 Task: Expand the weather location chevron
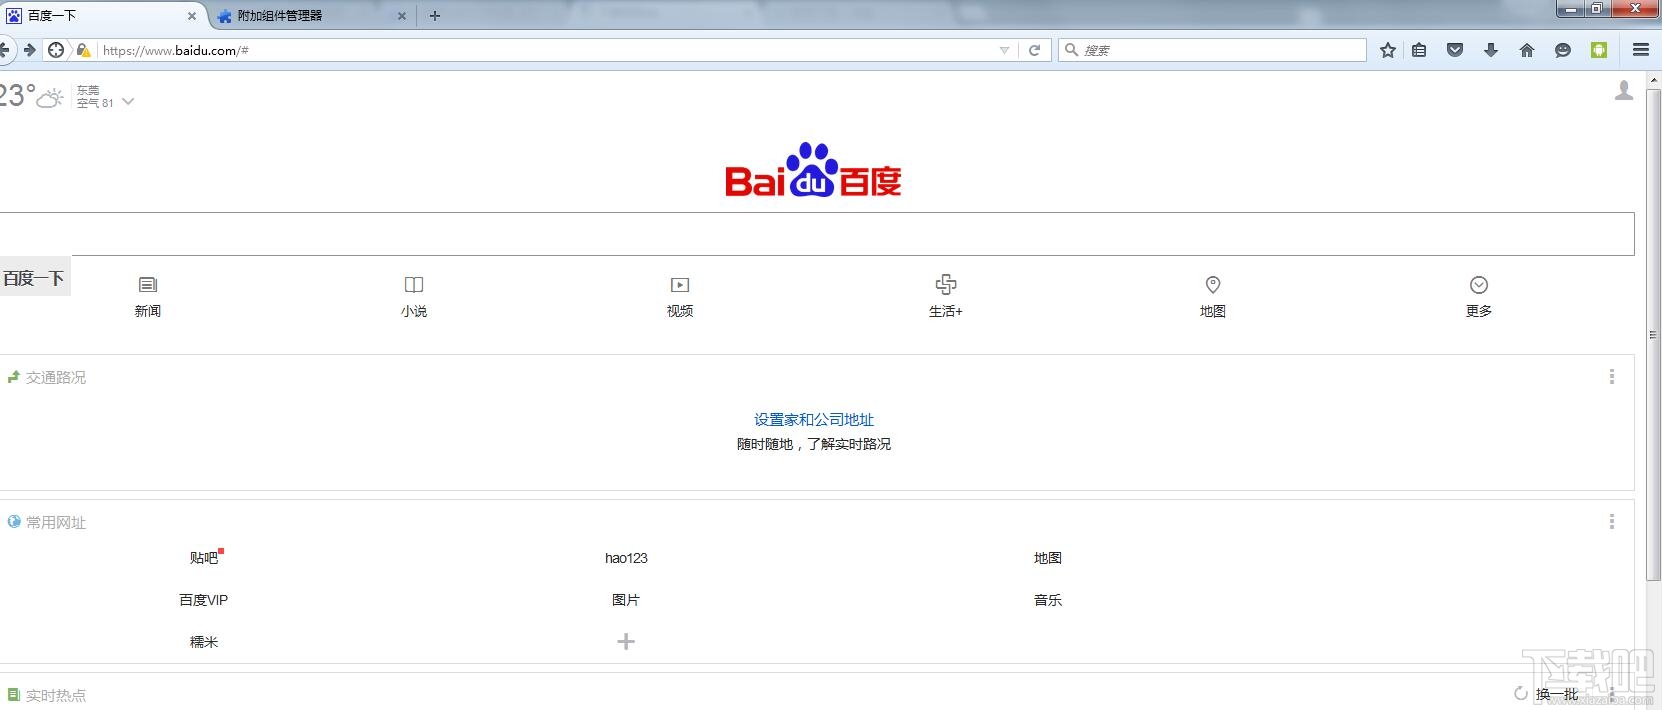click(x=128, y=102)
